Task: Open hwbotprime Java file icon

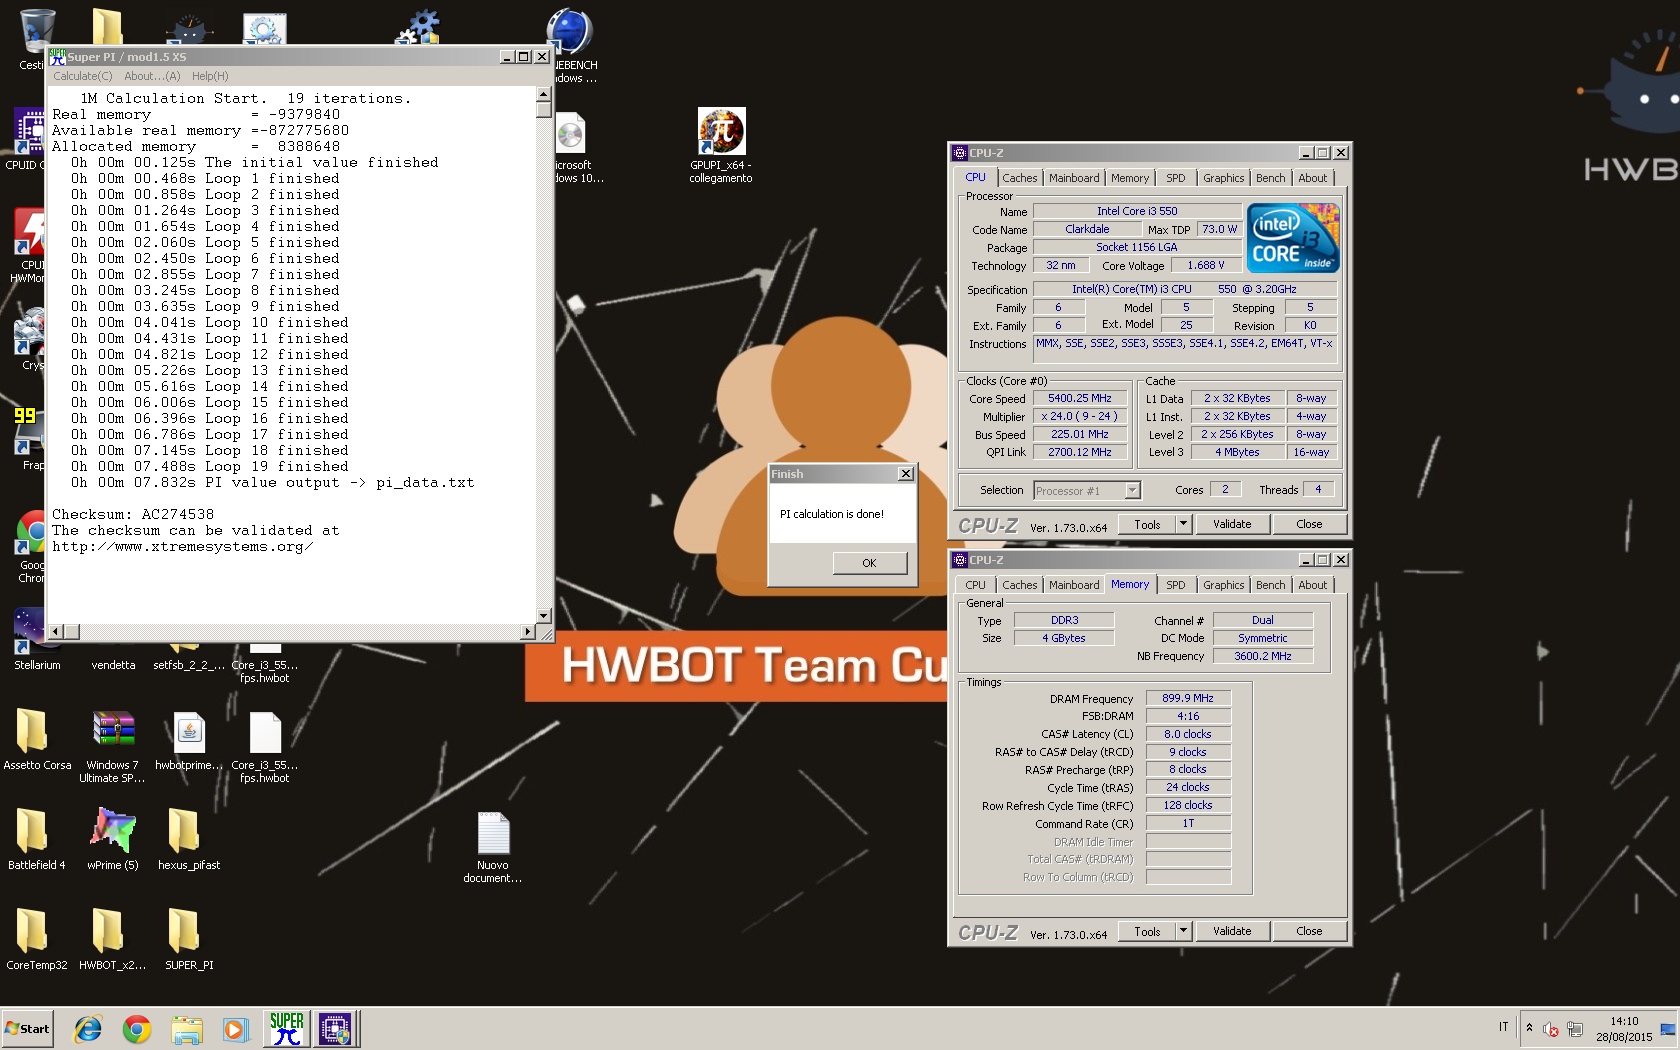Action: tap(189, 740)
